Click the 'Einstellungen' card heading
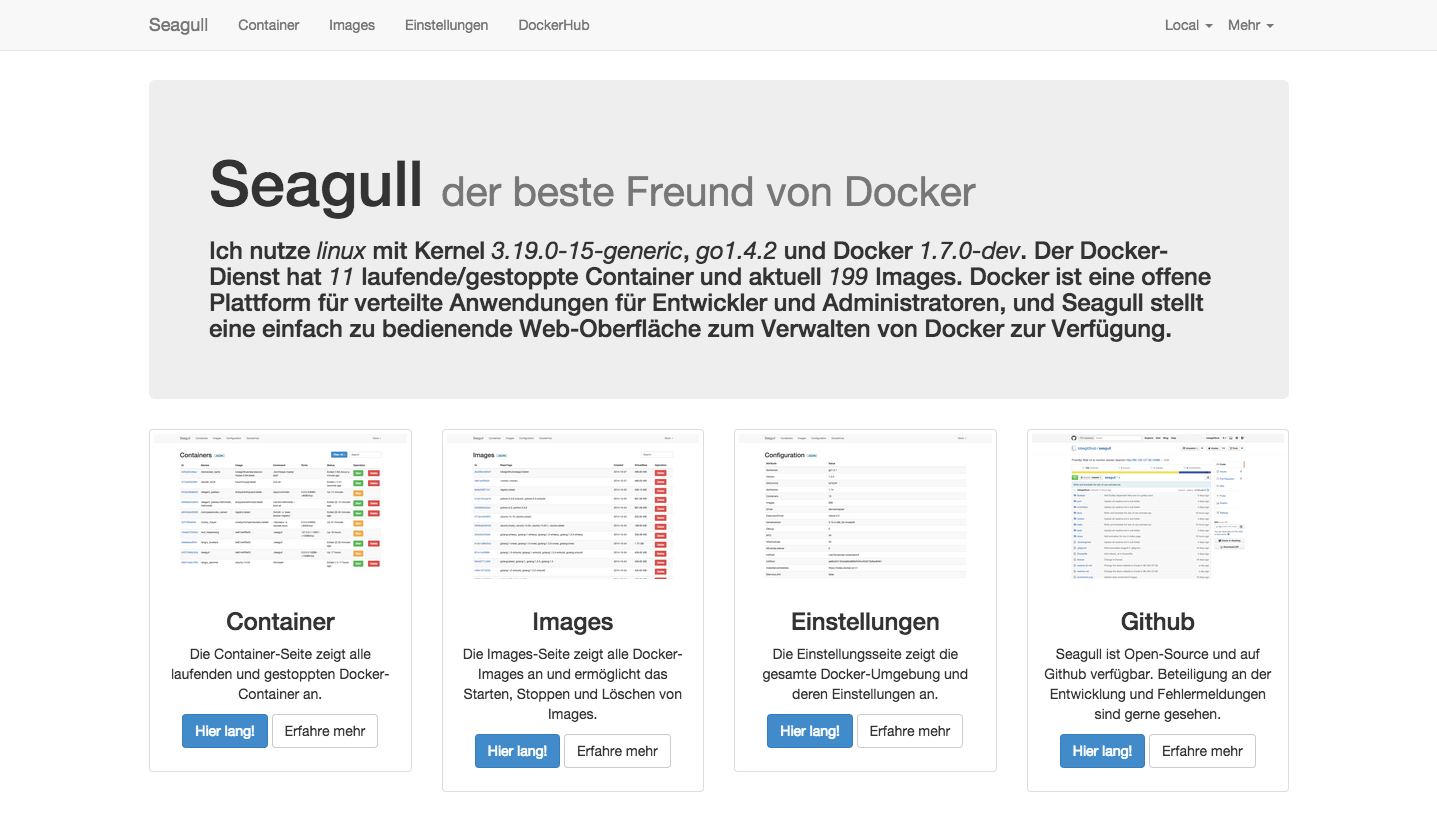Screen dimensions: 1437x826 pyautogui.click(x=865, y=622)
